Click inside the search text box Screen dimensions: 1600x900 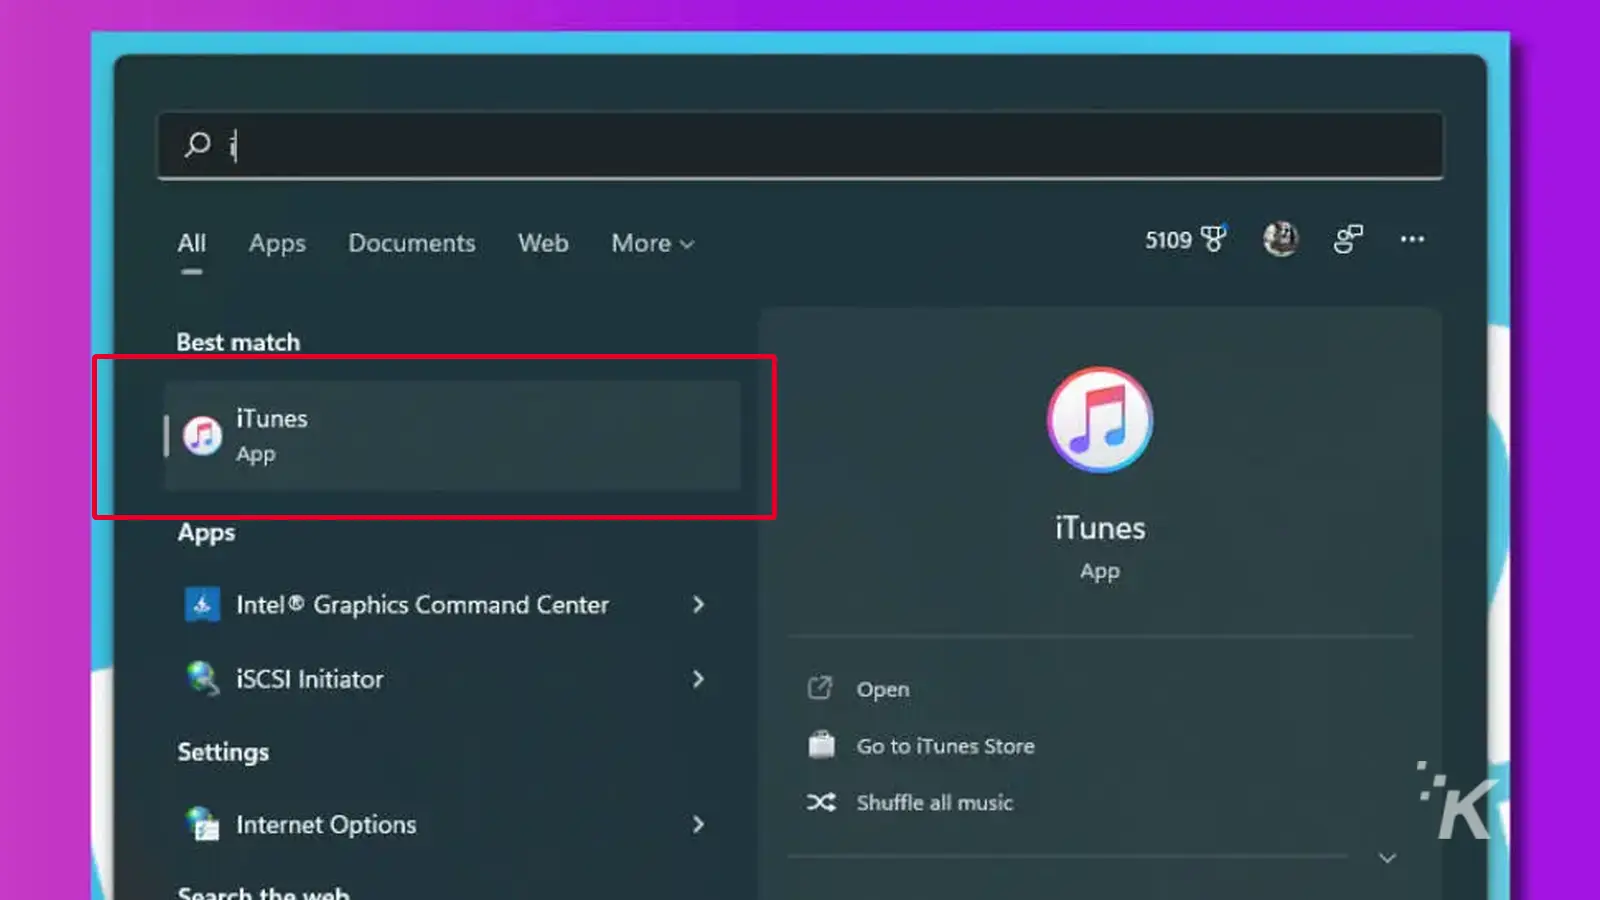[800, 145]
